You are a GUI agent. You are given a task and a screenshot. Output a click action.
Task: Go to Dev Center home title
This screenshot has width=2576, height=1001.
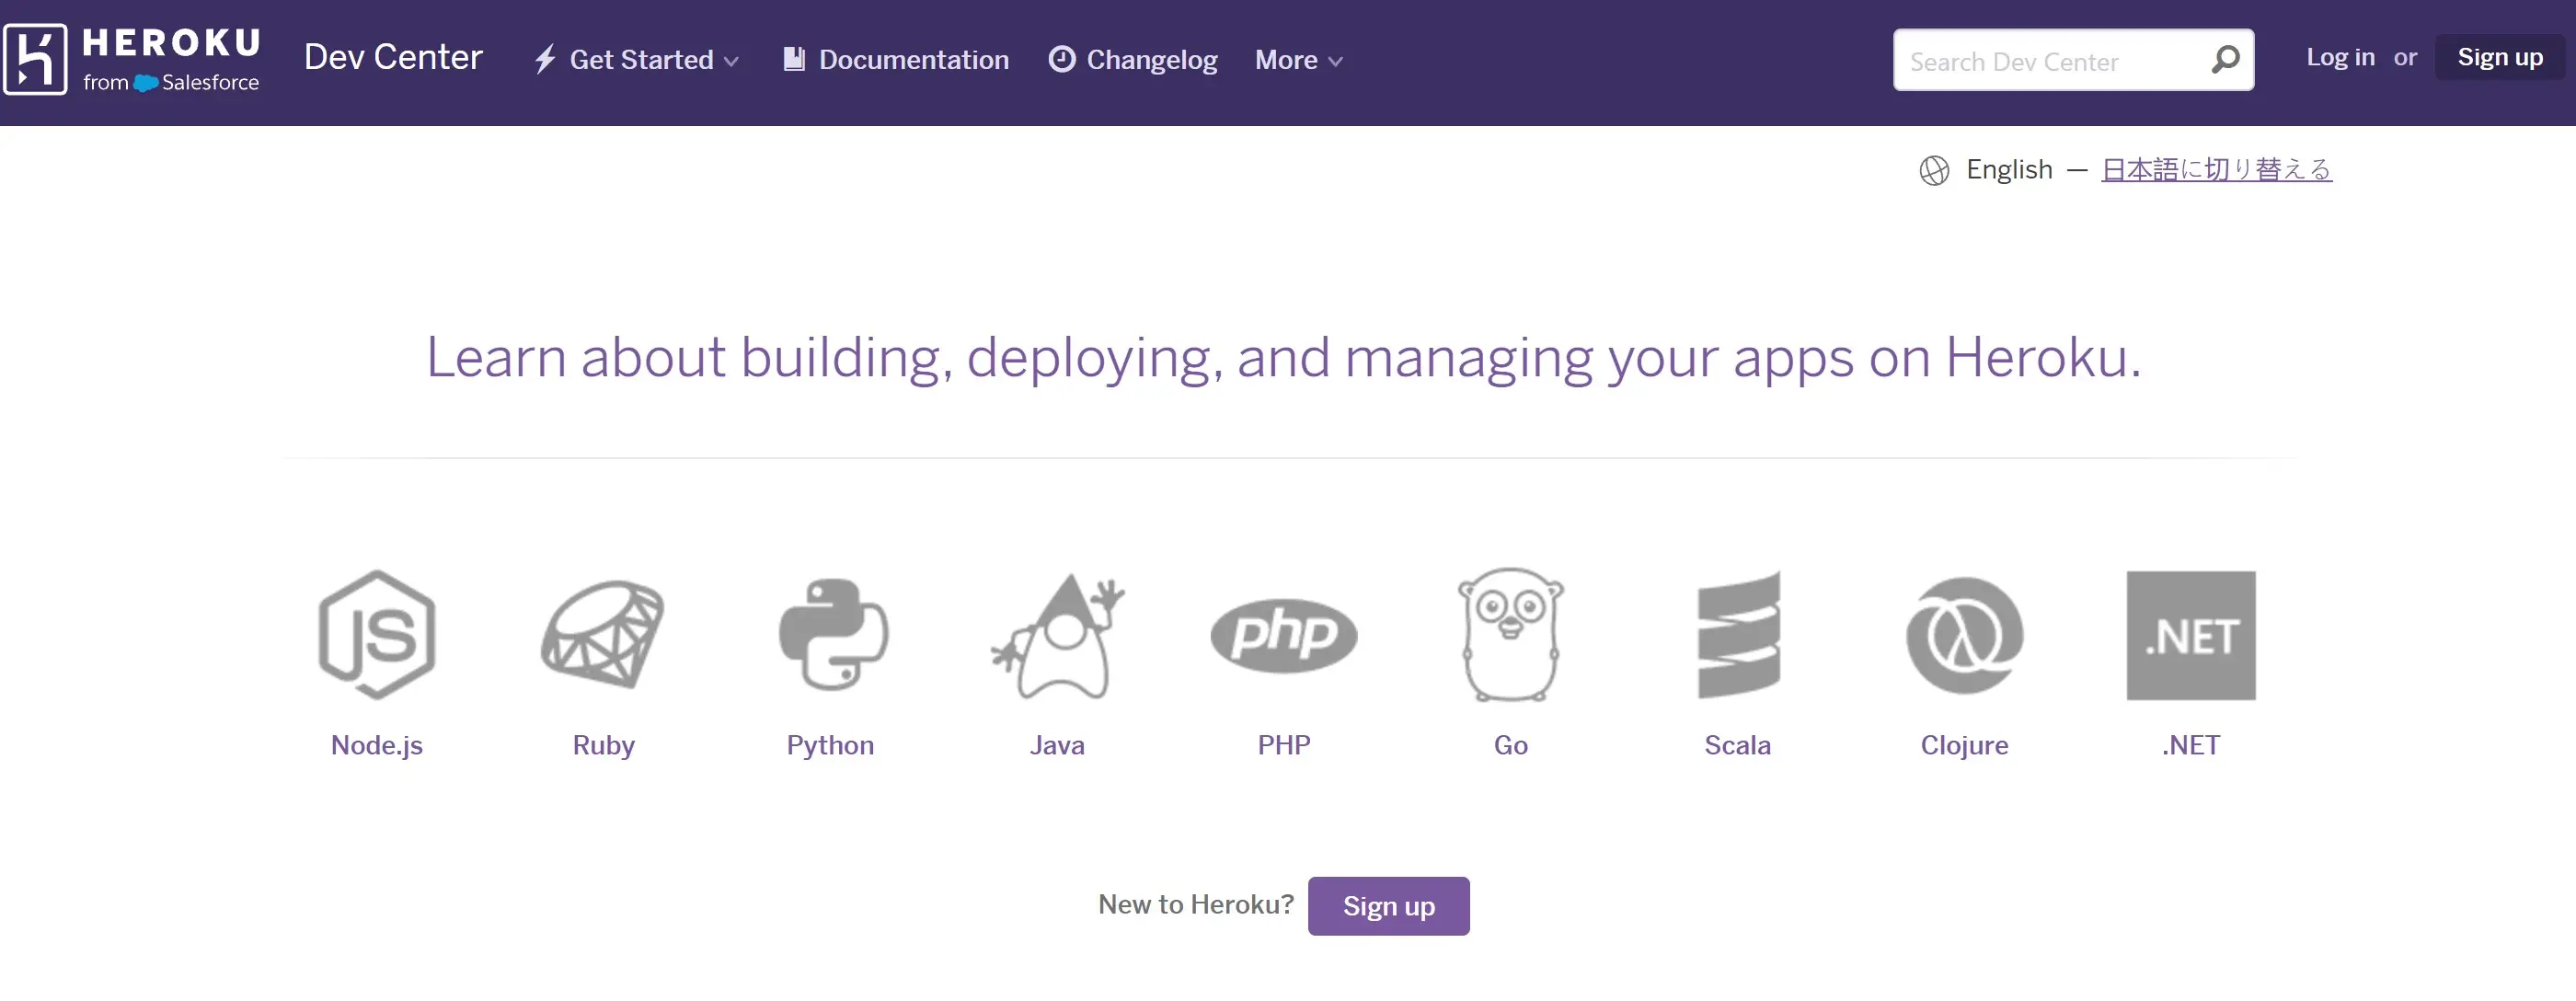coord(393,57)
